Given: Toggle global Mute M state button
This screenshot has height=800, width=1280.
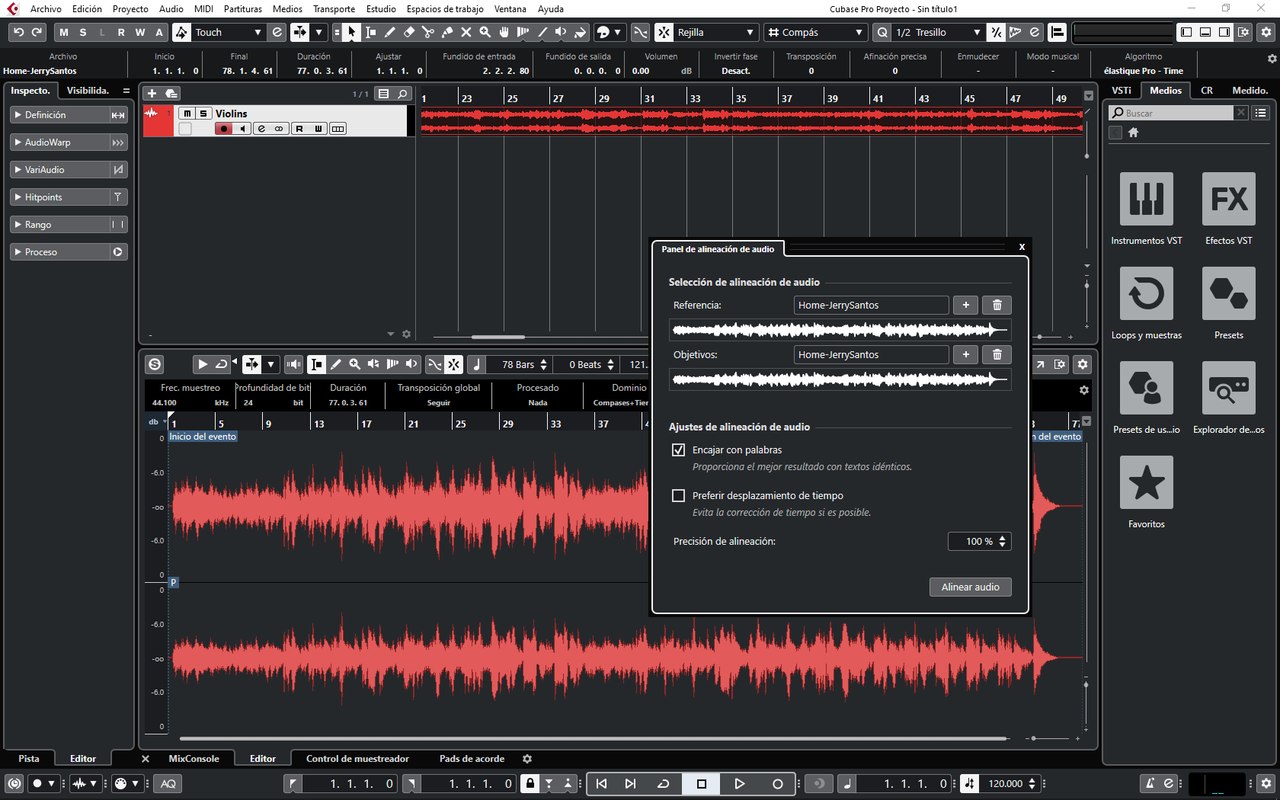Looking at the screenshot, I should click(65, 32).
